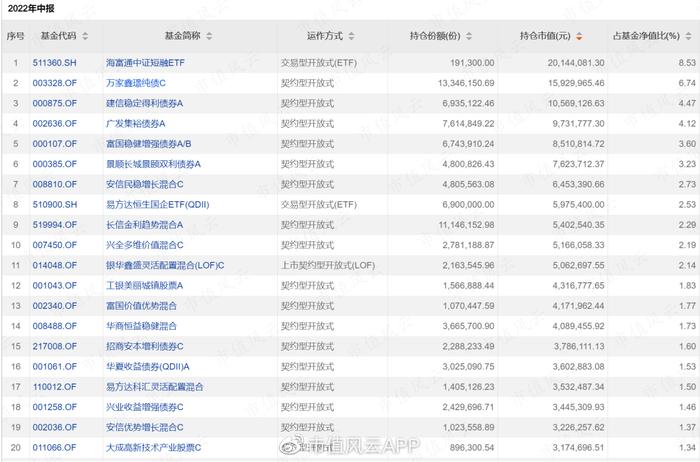This screenshot has height=462, width=700.
Task: Open fund code 001258.OF
Action: click(54, 407)
